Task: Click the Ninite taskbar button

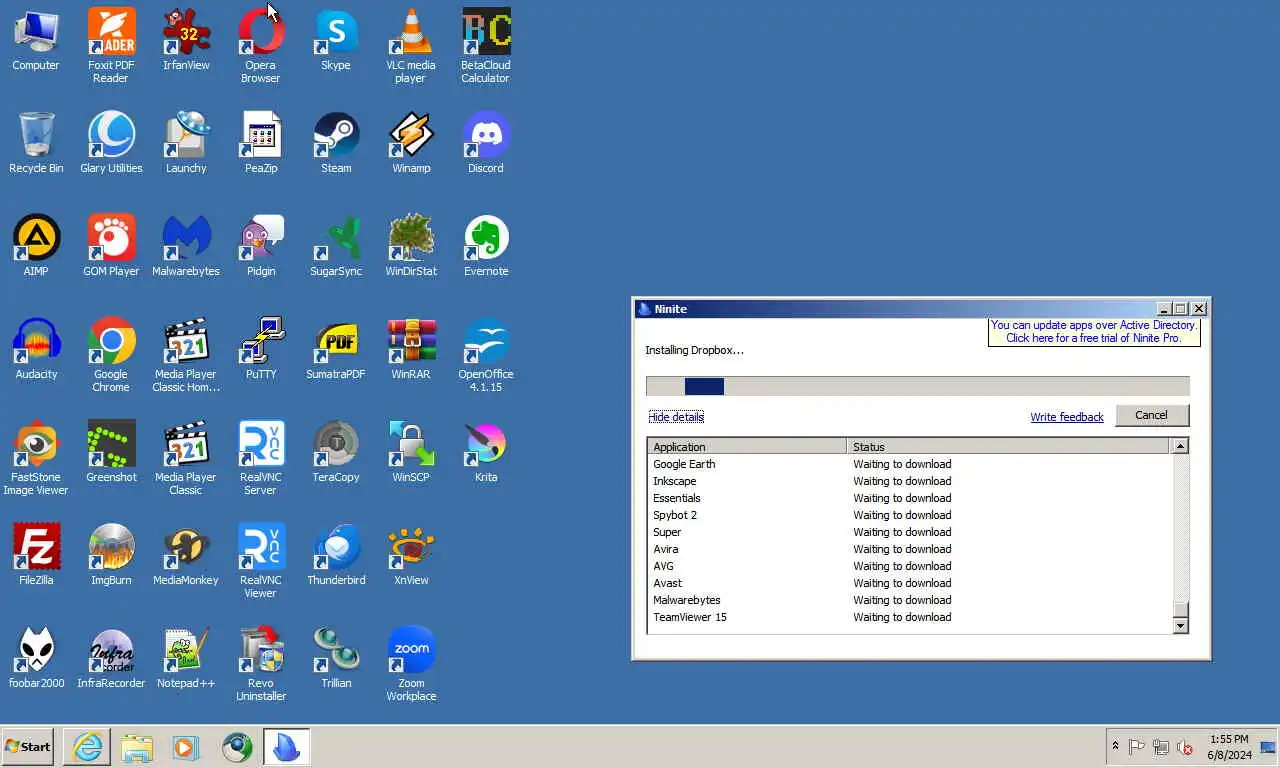Action: point(287,746)
